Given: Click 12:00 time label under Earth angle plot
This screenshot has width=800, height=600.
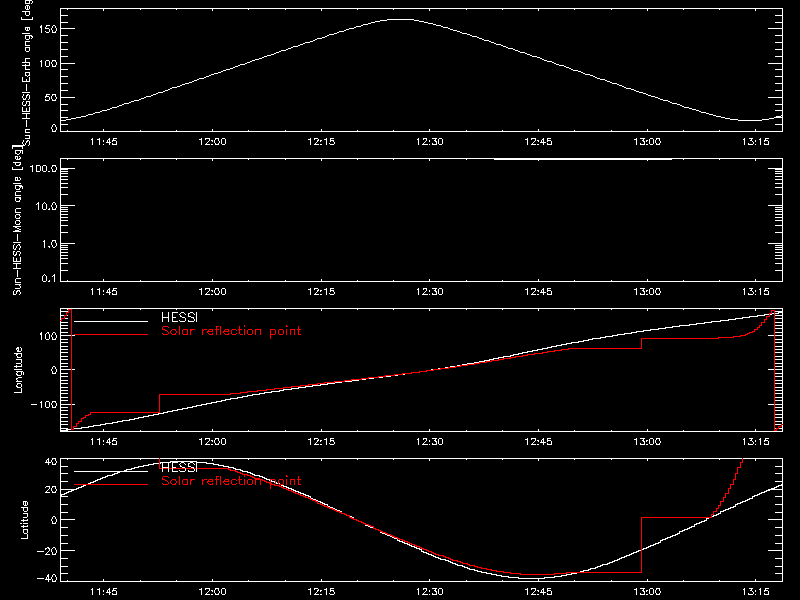Looking at the screenshot, I should [212, 142].
